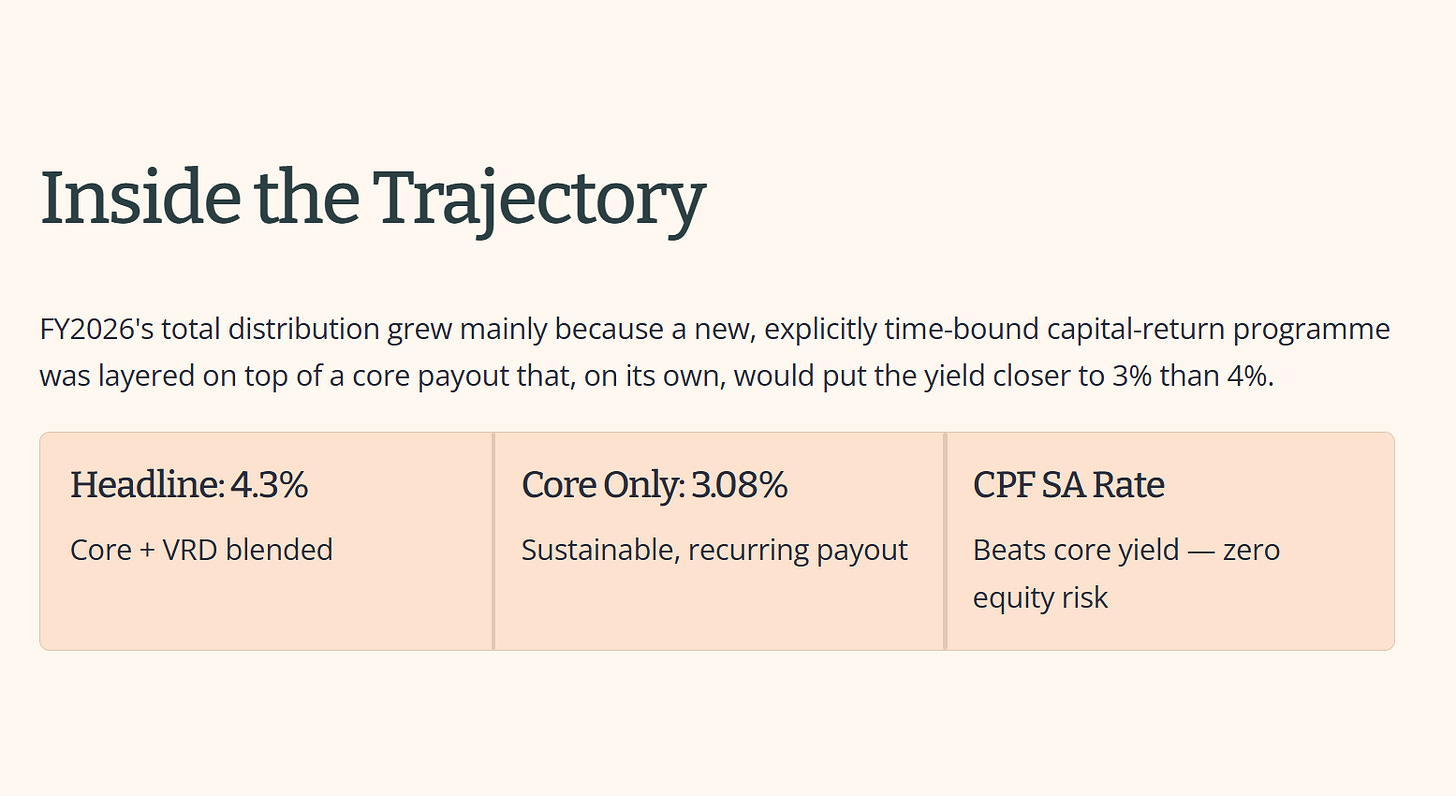The image size is (1456, 796).
Task: Click the "Inside the Trajectory" title
Action: click(x=372, y=198)
